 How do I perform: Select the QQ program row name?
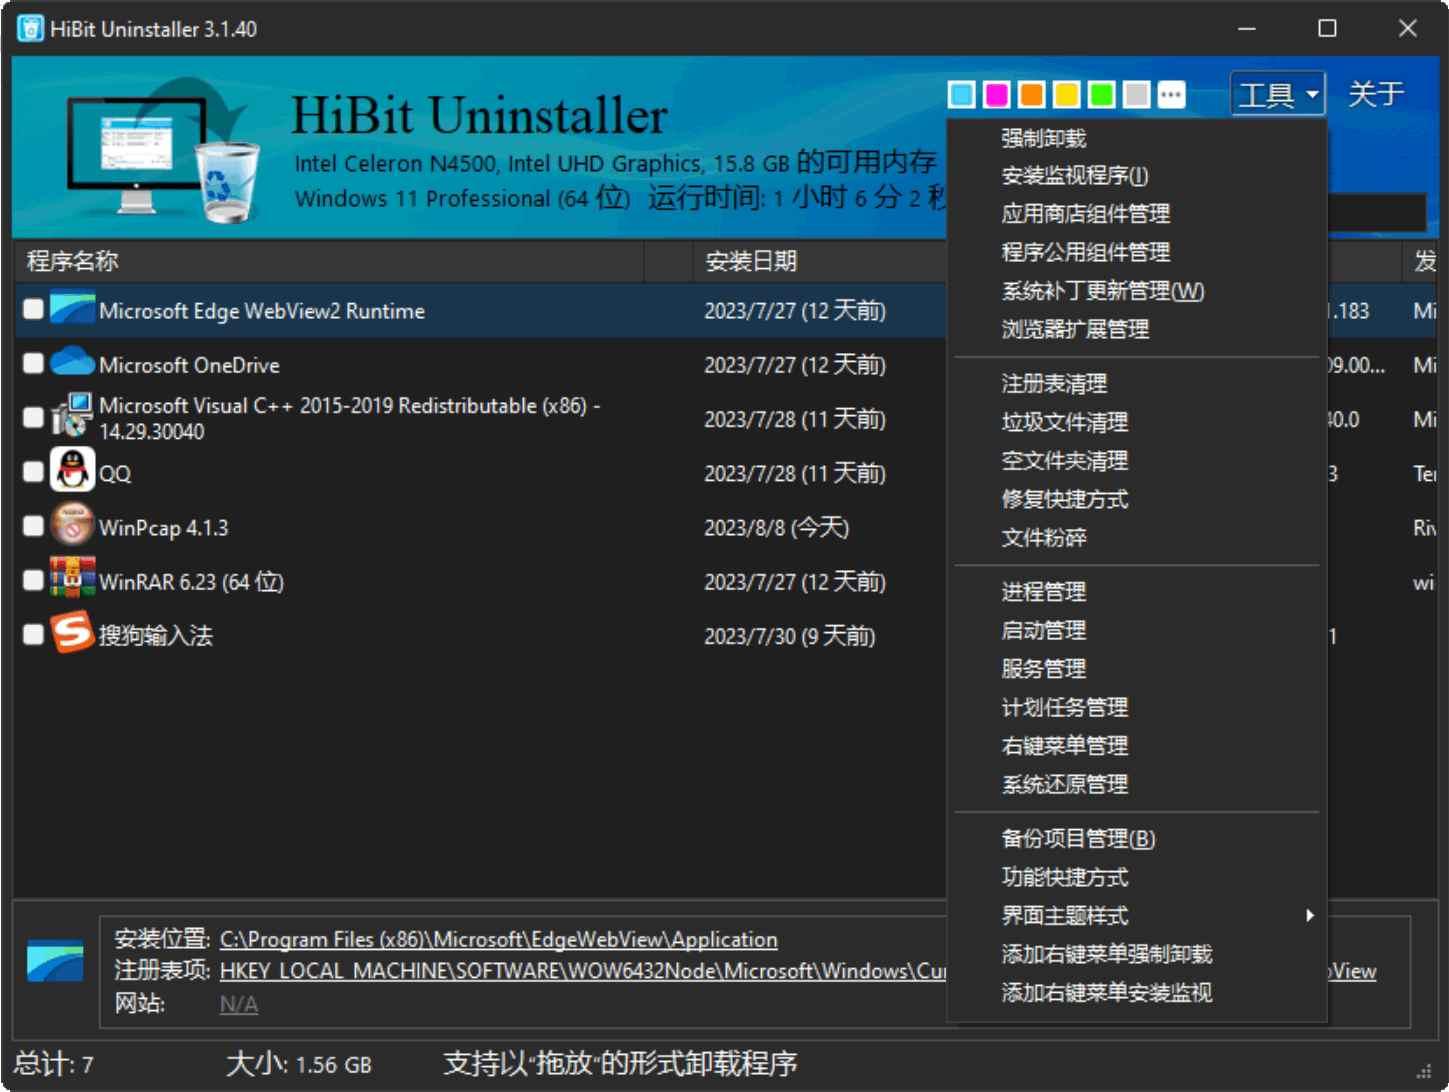115,473
